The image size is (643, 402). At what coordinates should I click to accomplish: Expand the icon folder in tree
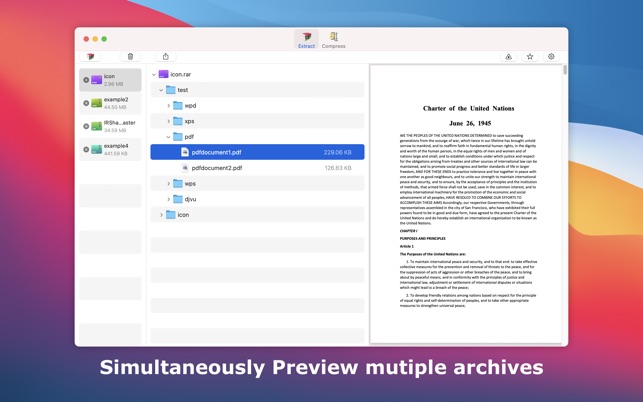(x=161, y=215)
